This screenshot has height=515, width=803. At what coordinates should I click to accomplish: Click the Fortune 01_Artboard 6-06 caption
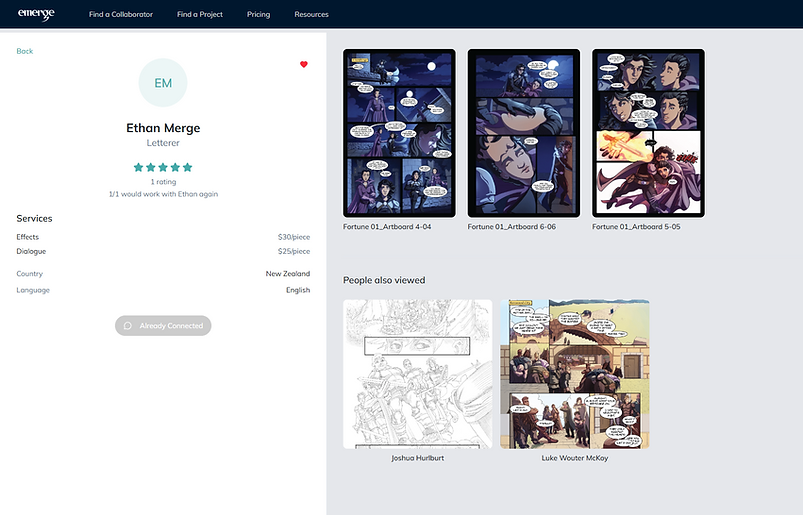(512, 227)
